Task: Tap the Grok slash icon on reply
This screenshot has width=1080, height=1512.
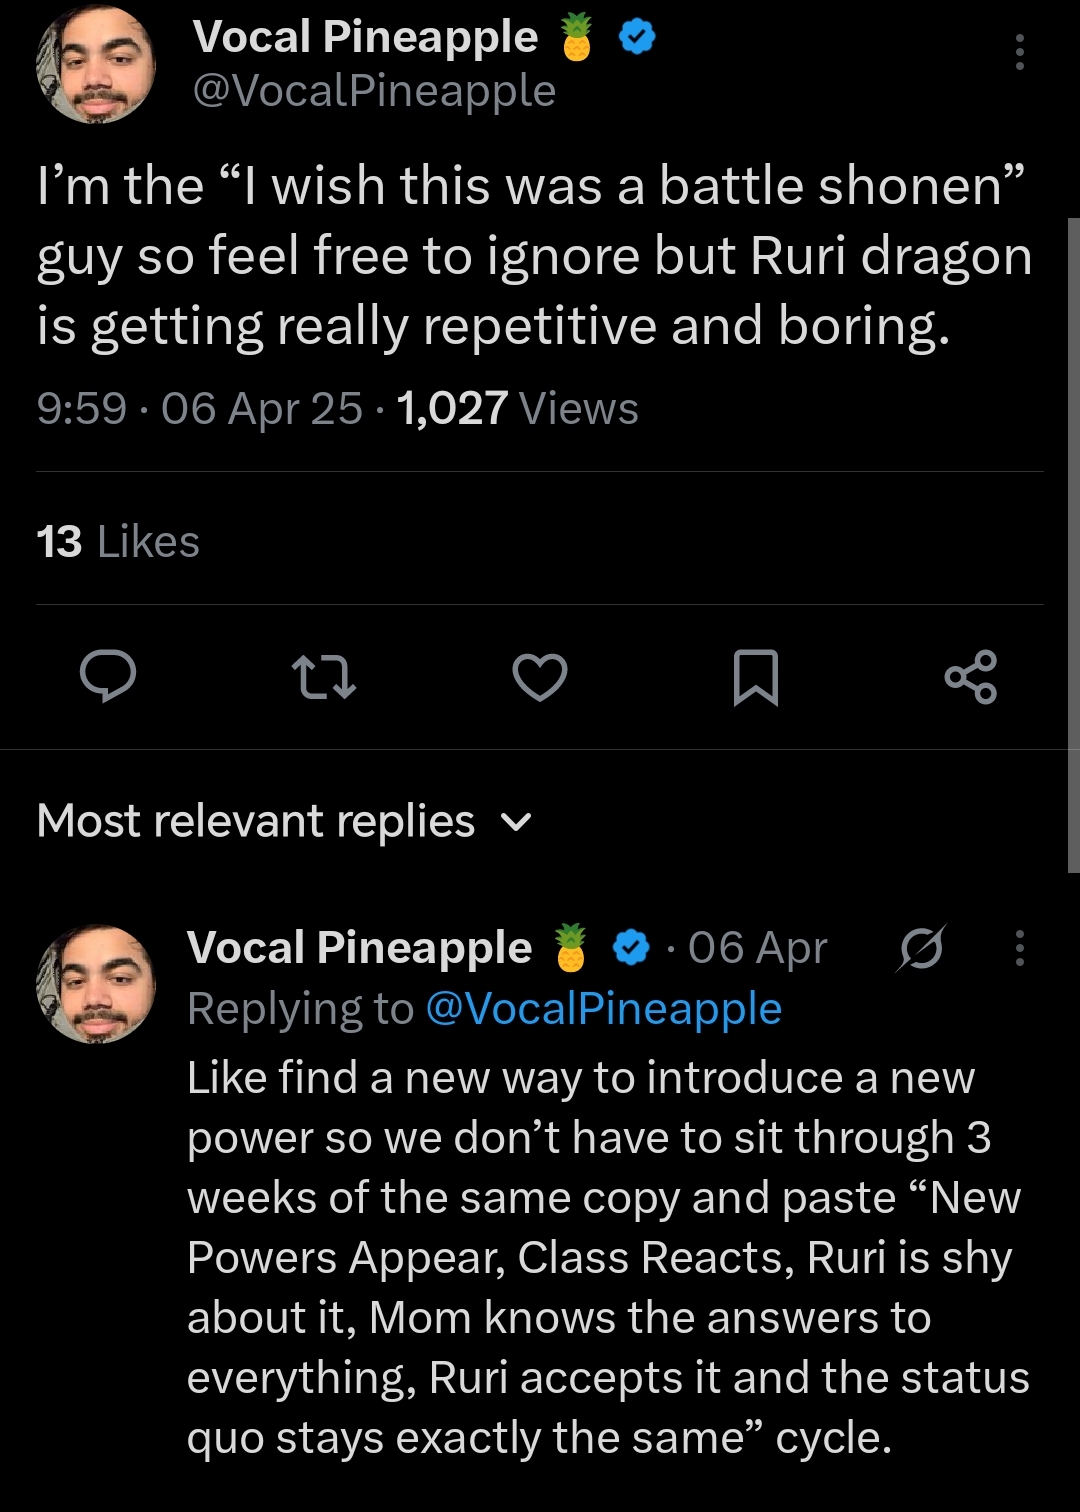Action: 920,948
